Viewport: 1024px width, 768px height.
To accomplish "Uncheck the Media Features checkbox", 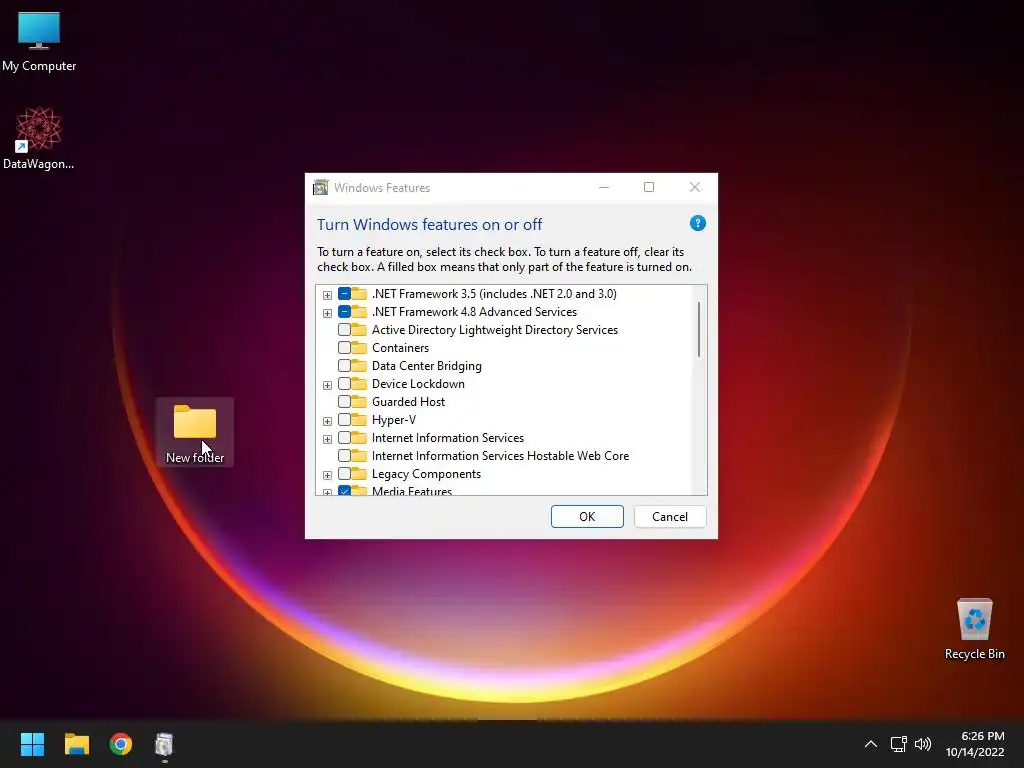I will pyautogui.click(x=344, y=490).
